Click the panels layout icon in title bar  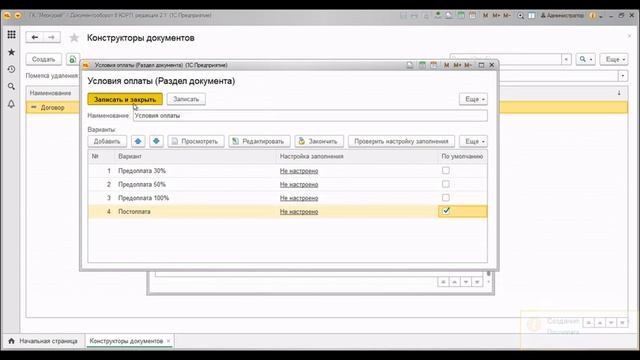[532, 16]
